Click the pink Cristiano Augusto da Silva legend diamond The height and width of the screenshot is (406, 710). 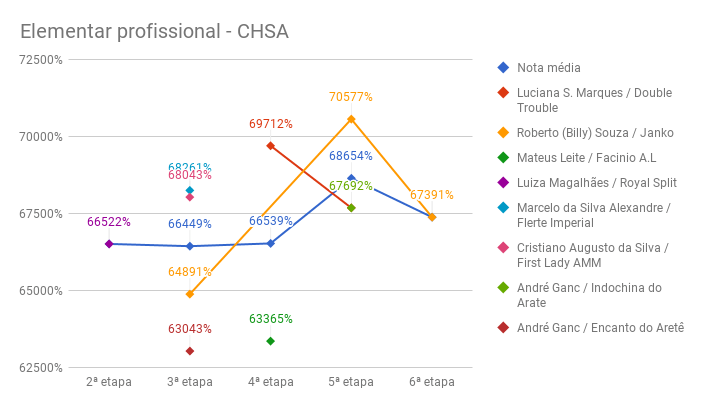[x=502, y=248]
